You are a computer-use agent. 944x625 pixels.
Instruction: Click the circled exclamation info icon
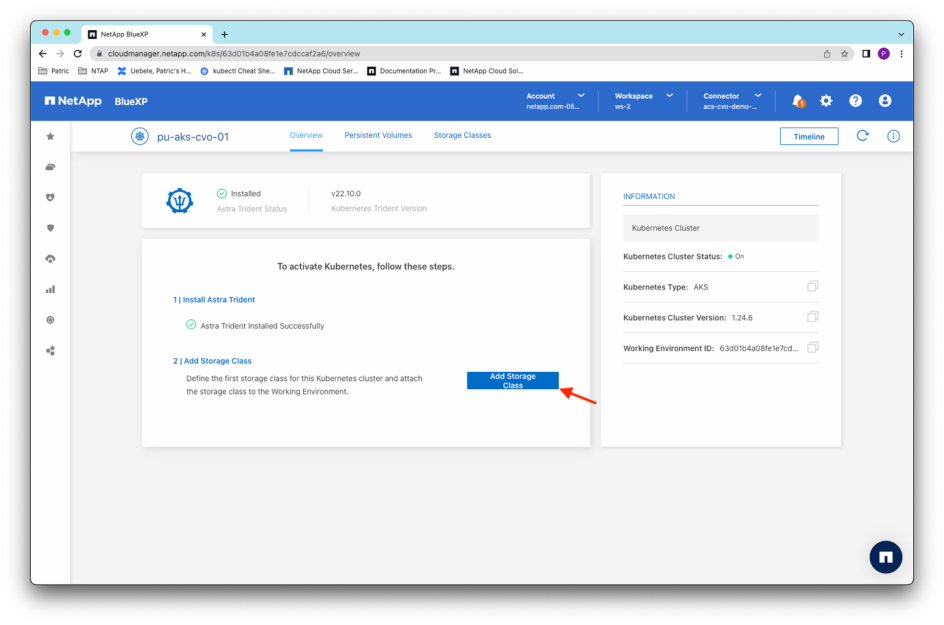[893, 136]
